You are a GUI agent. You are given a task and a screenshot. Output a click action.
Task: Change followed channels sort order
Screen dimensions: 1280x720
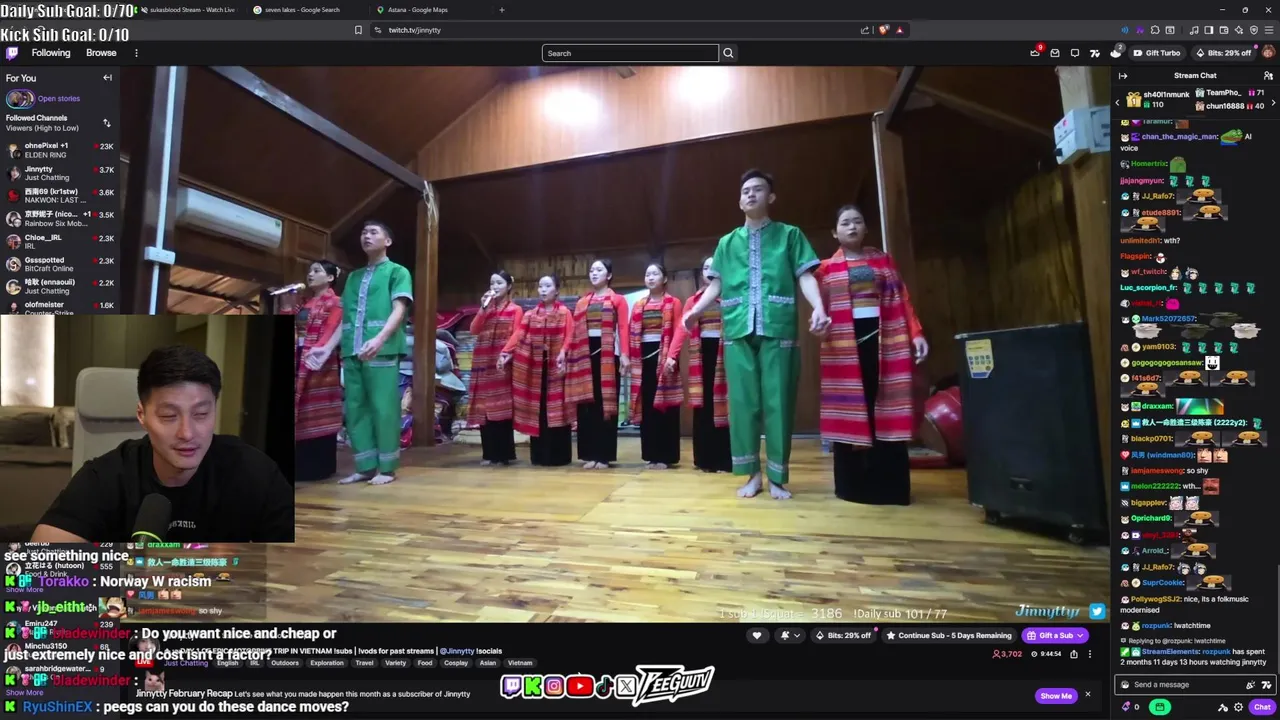pos(107,123)
